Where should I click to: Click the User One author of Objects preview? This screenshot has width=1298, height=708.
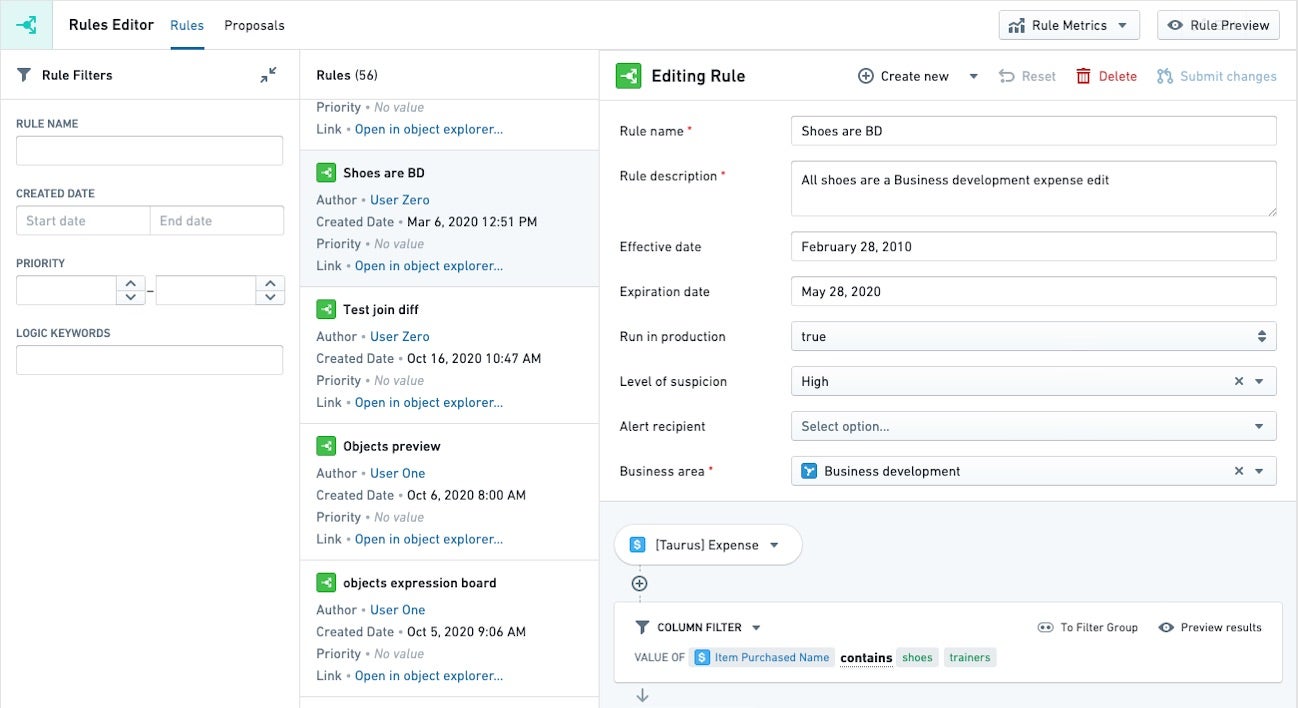[398, 473]
